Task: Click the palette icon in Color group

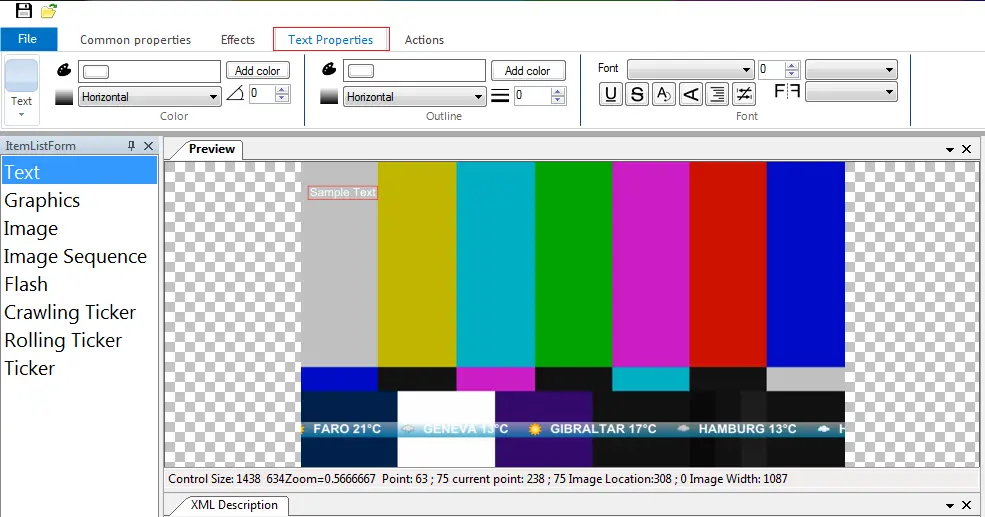Action: pyautogui.click(x=64, y=70)
